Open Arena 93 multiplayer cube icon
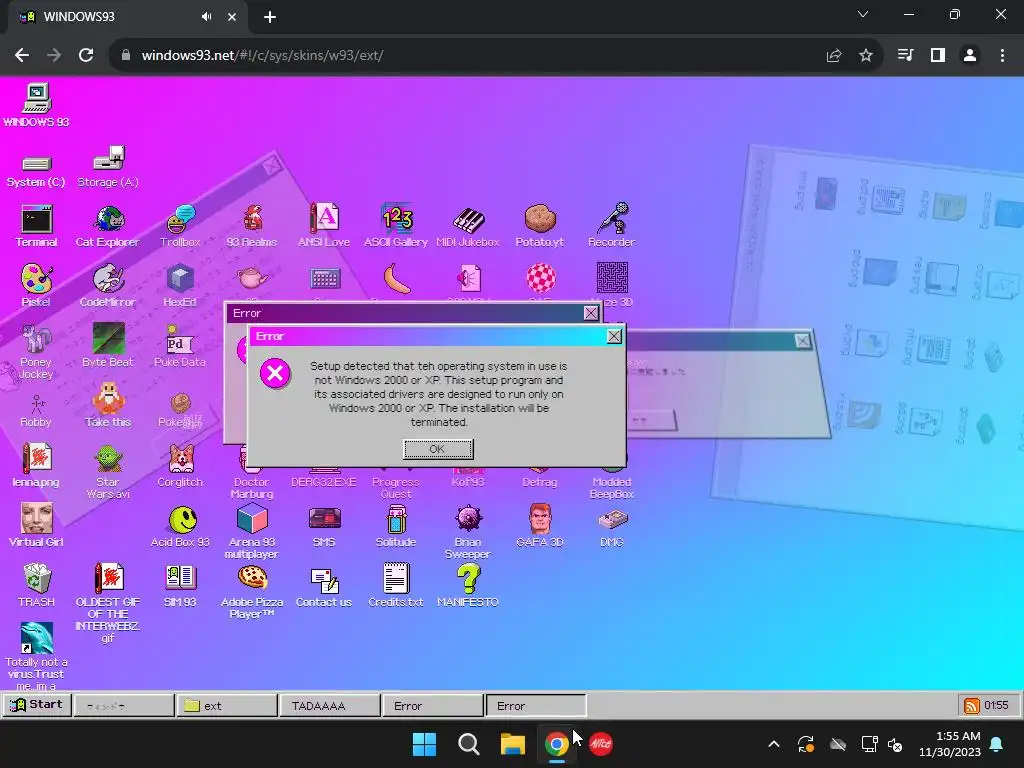Viewport: 1024px width, 768px height. click(x=252, y=519)
